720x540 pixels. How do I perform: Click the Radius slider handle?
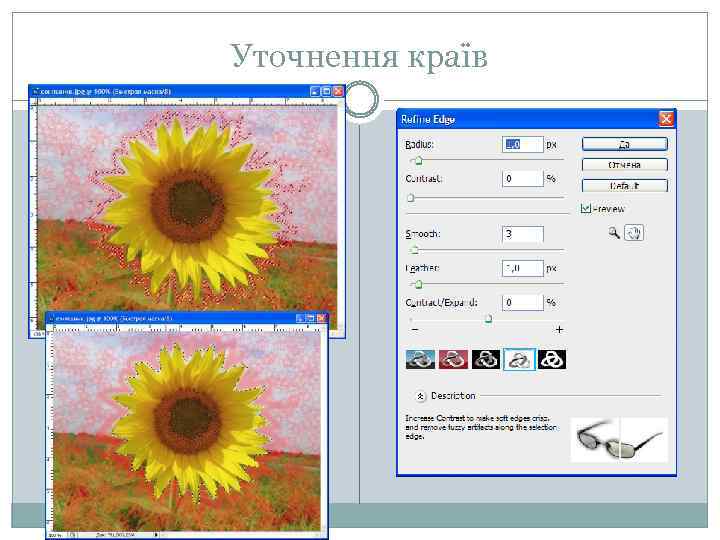click(418, 161)
